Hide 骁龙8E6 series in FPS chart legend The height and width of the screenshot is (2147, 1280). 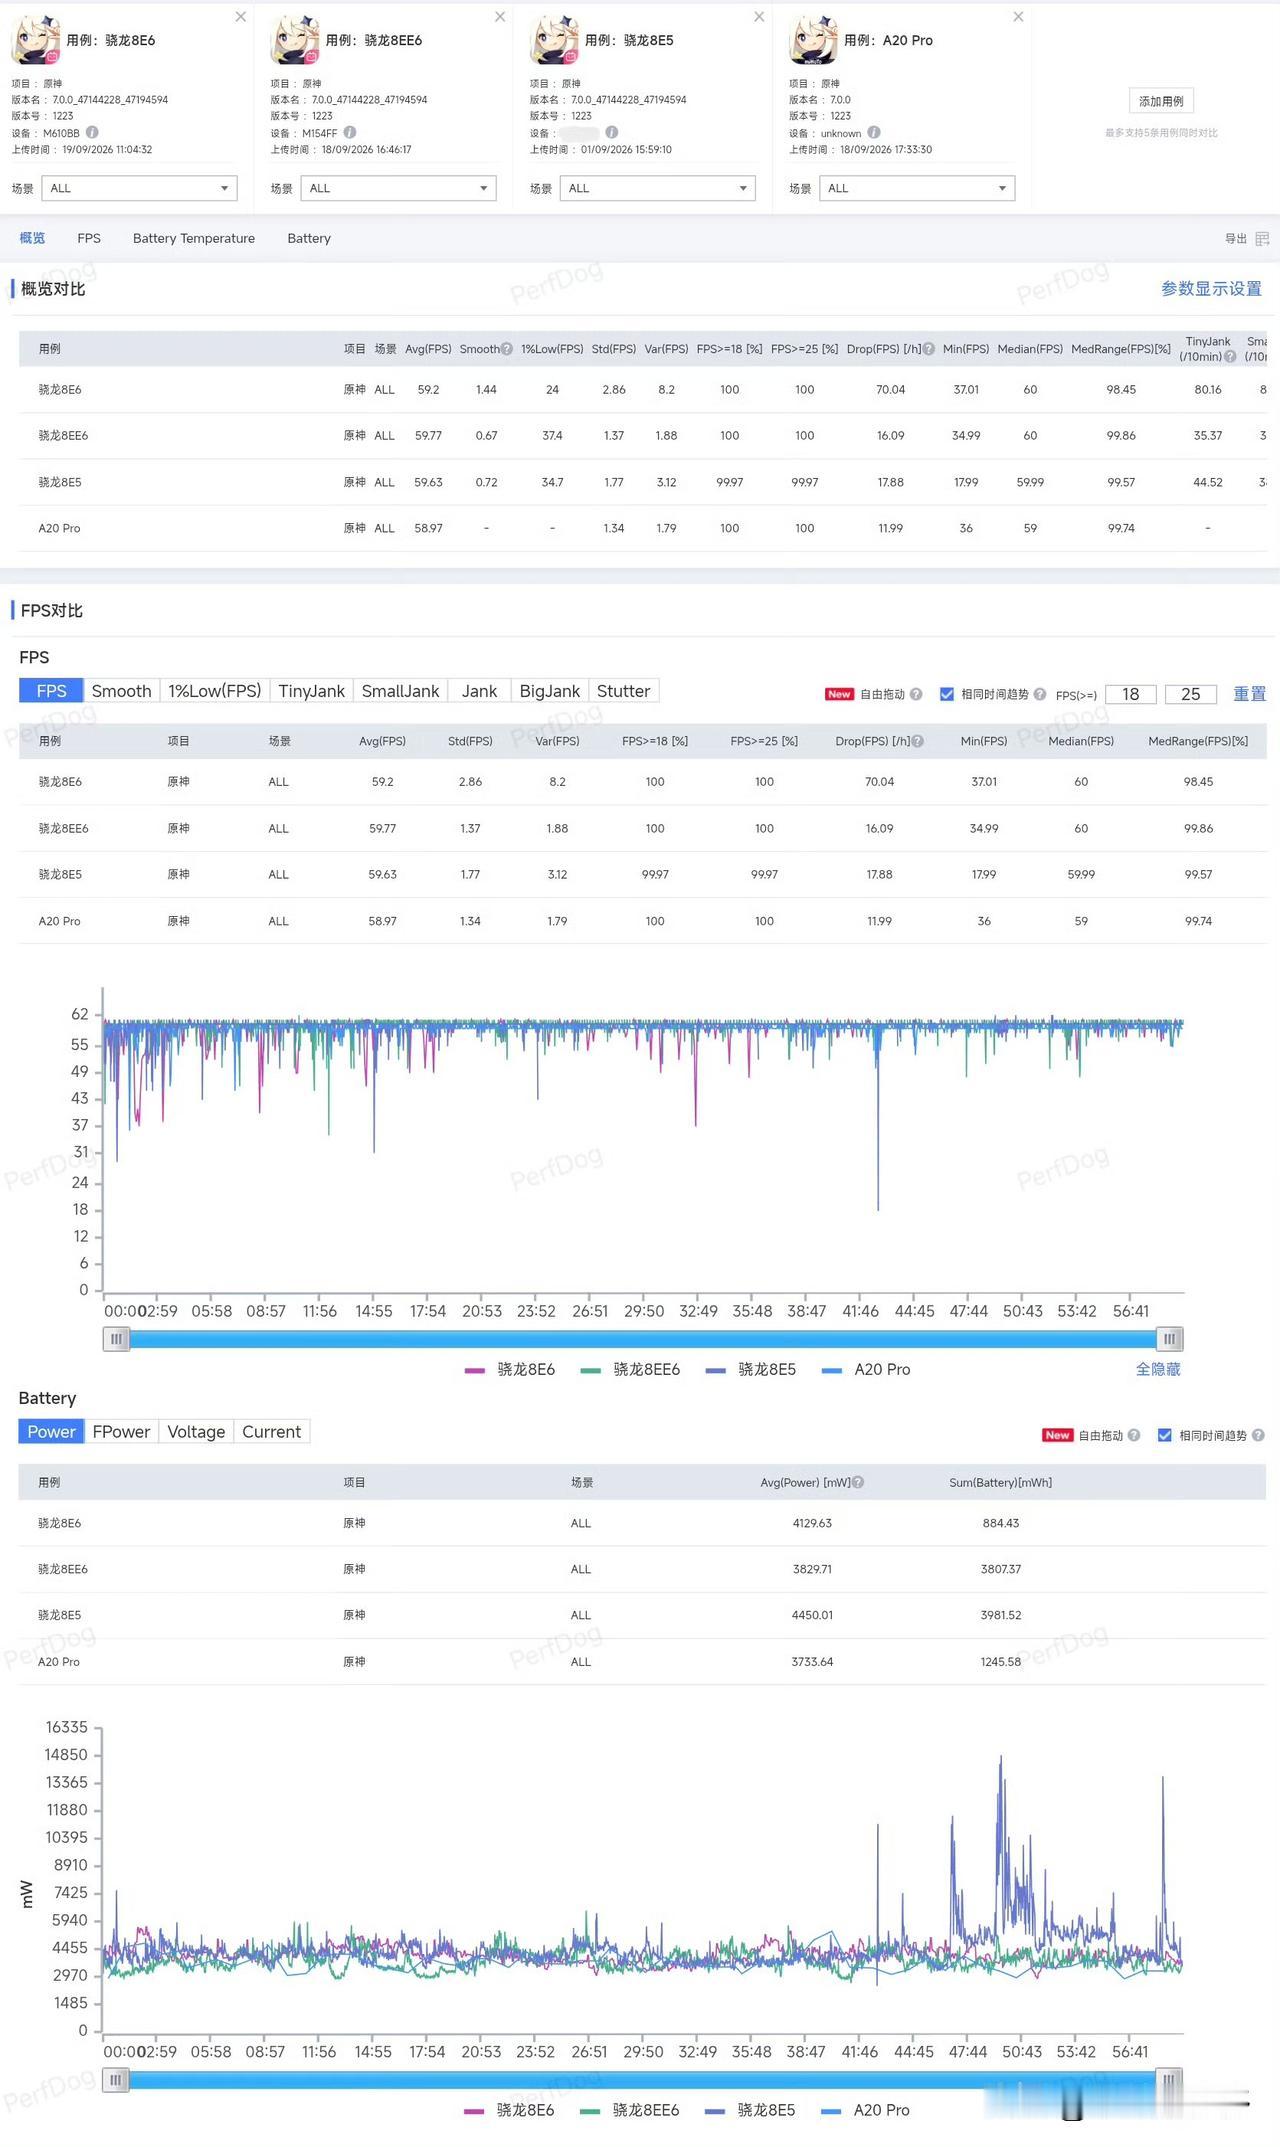[x=510, y=1369]
